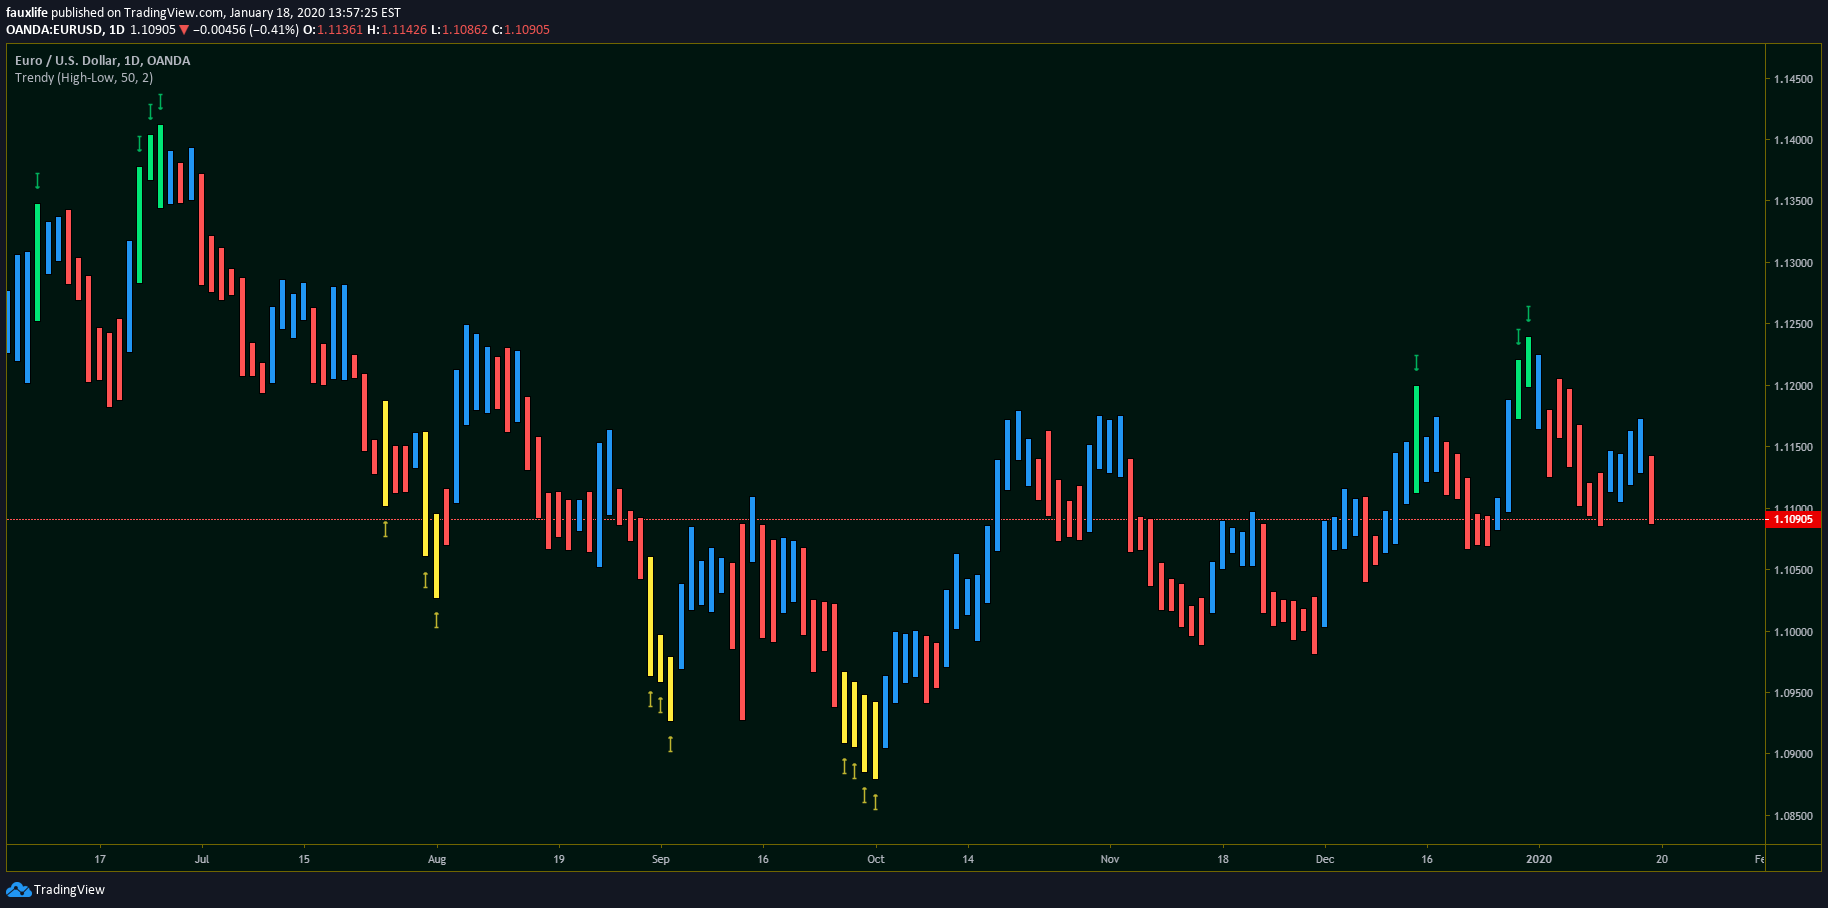Click the close value C:1.10905
The image size is (1828, 908).
pos(521,30)
